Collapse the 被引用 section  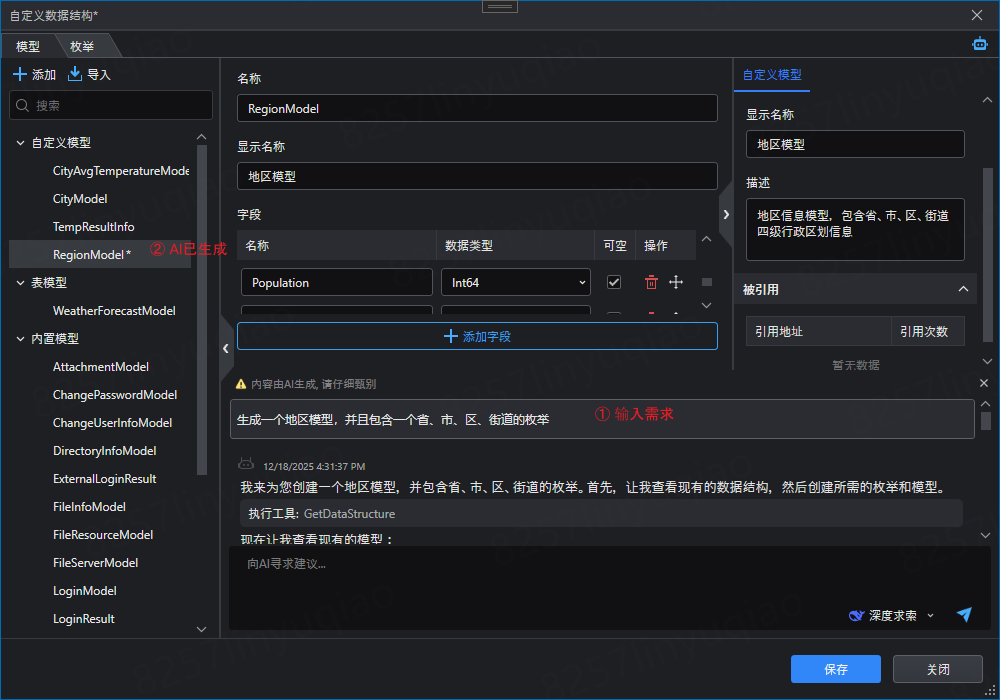pyautogui.click(x=963, y=289)
